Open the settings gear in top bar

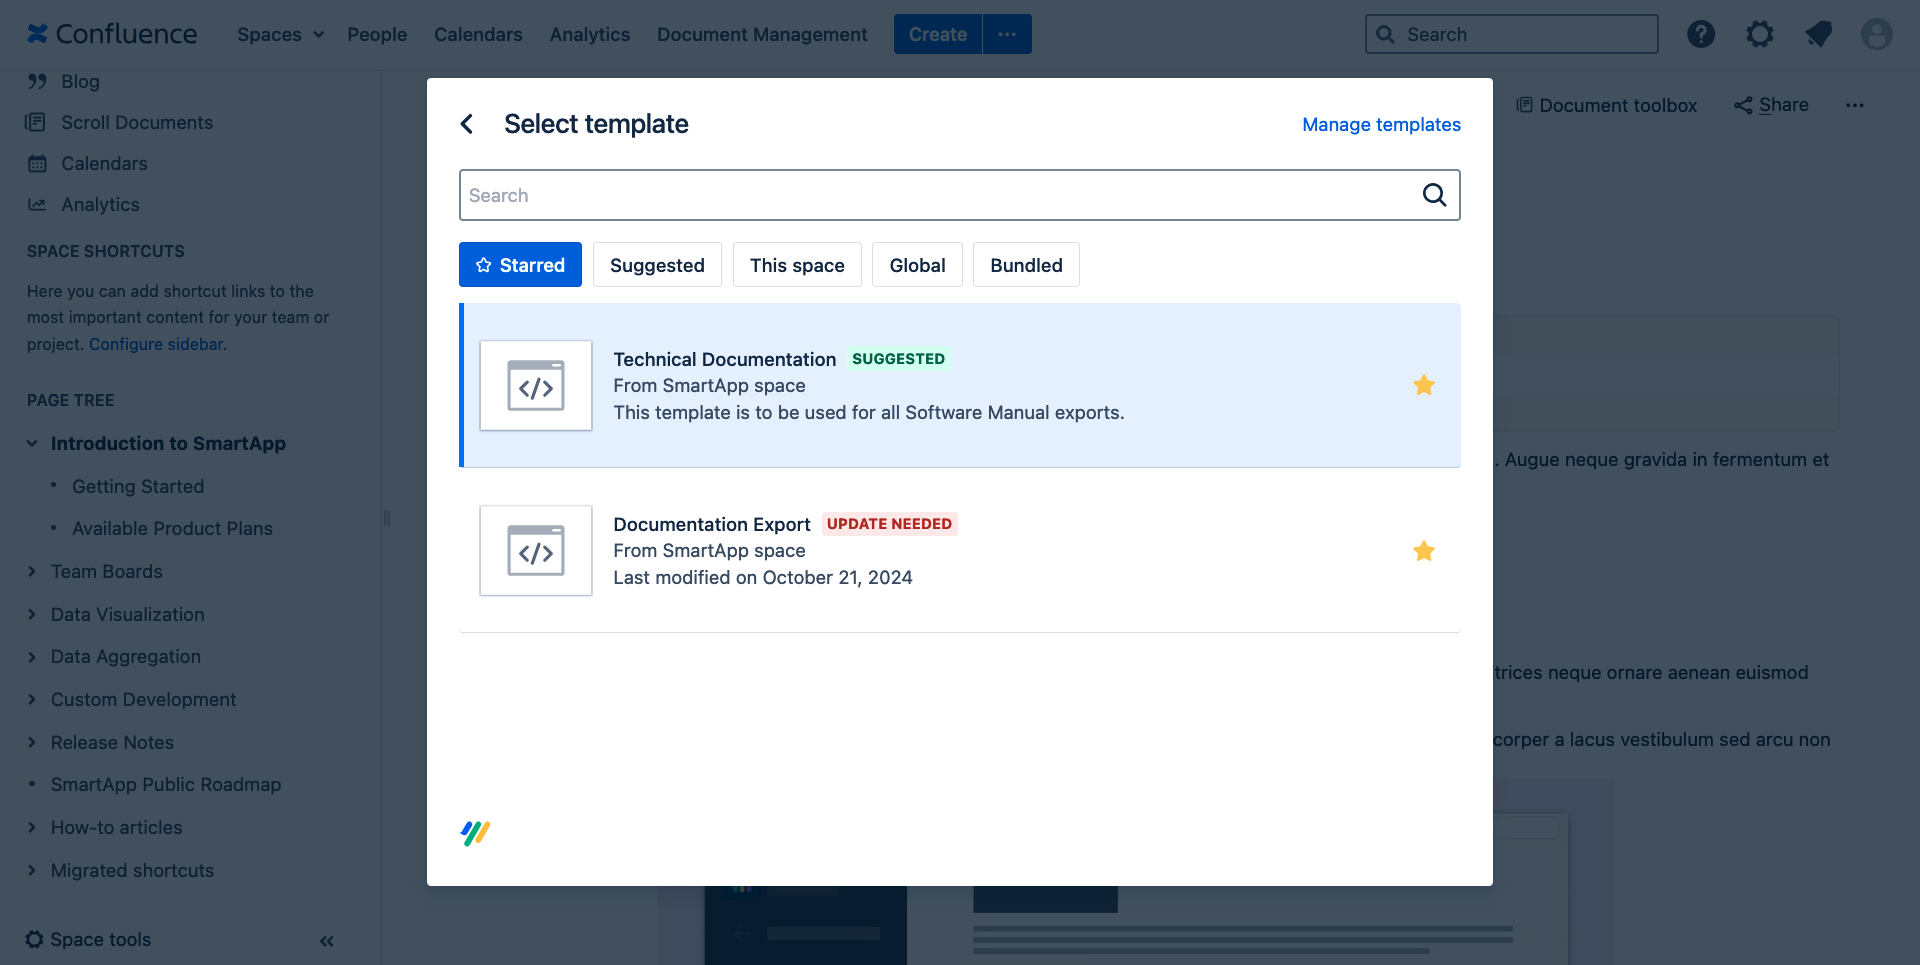[x=1759, y=35]
